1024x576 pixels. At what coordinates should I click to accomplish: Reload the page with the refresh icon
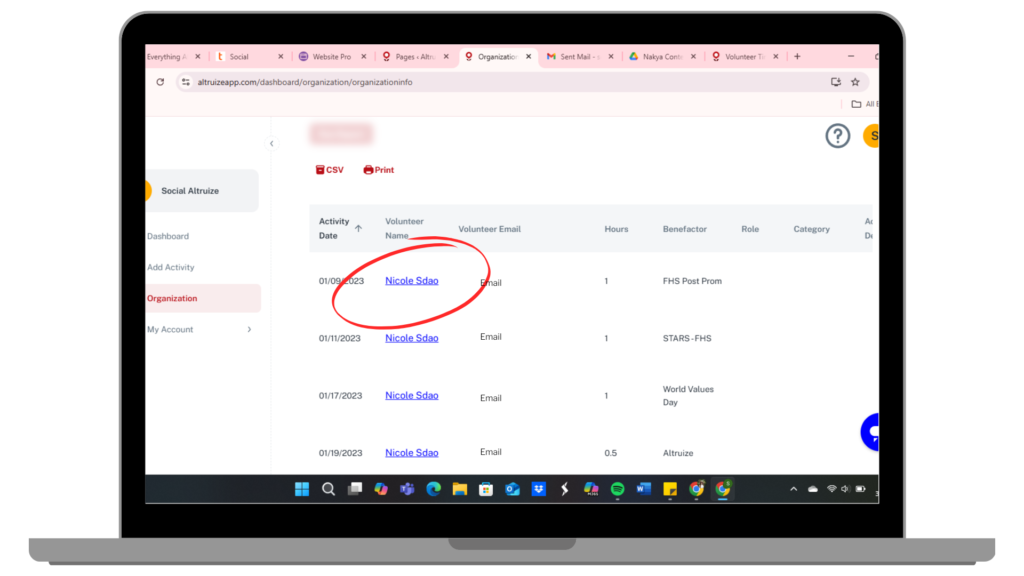click(160, 82)
